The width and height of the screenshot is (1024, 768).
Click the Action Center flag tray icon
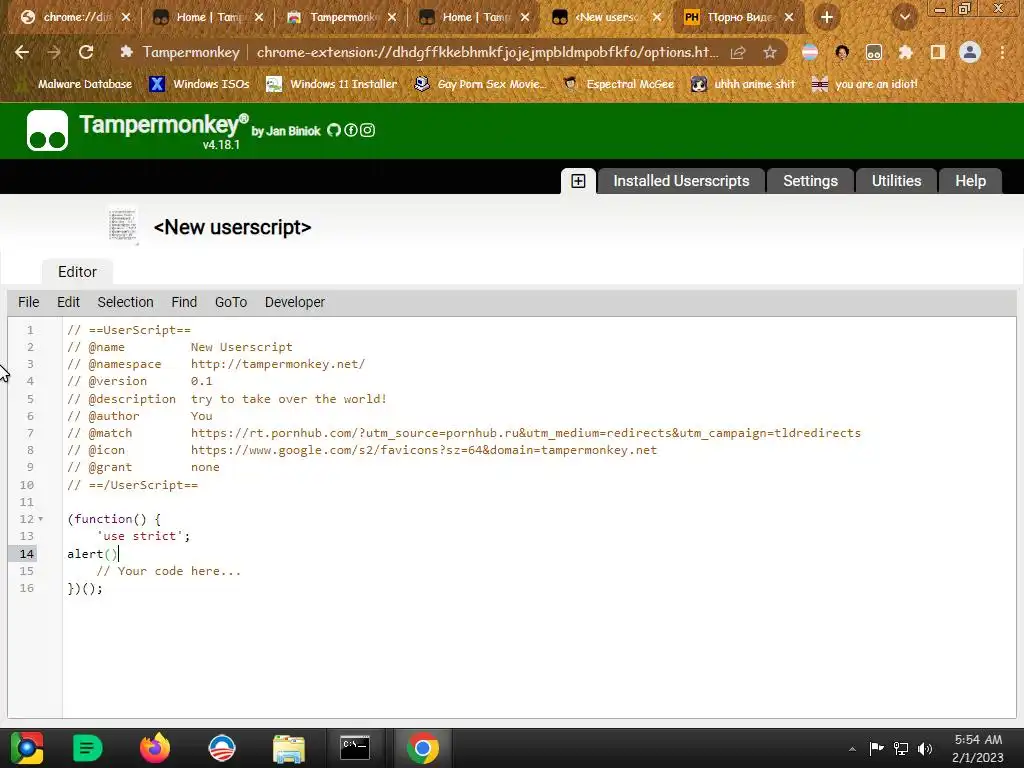point(876,748)
